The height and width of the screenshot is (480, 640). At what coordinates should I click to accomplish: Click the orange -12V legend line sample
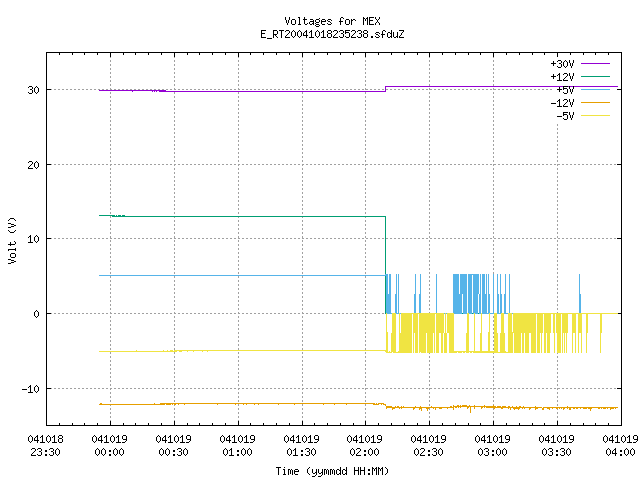595,102
